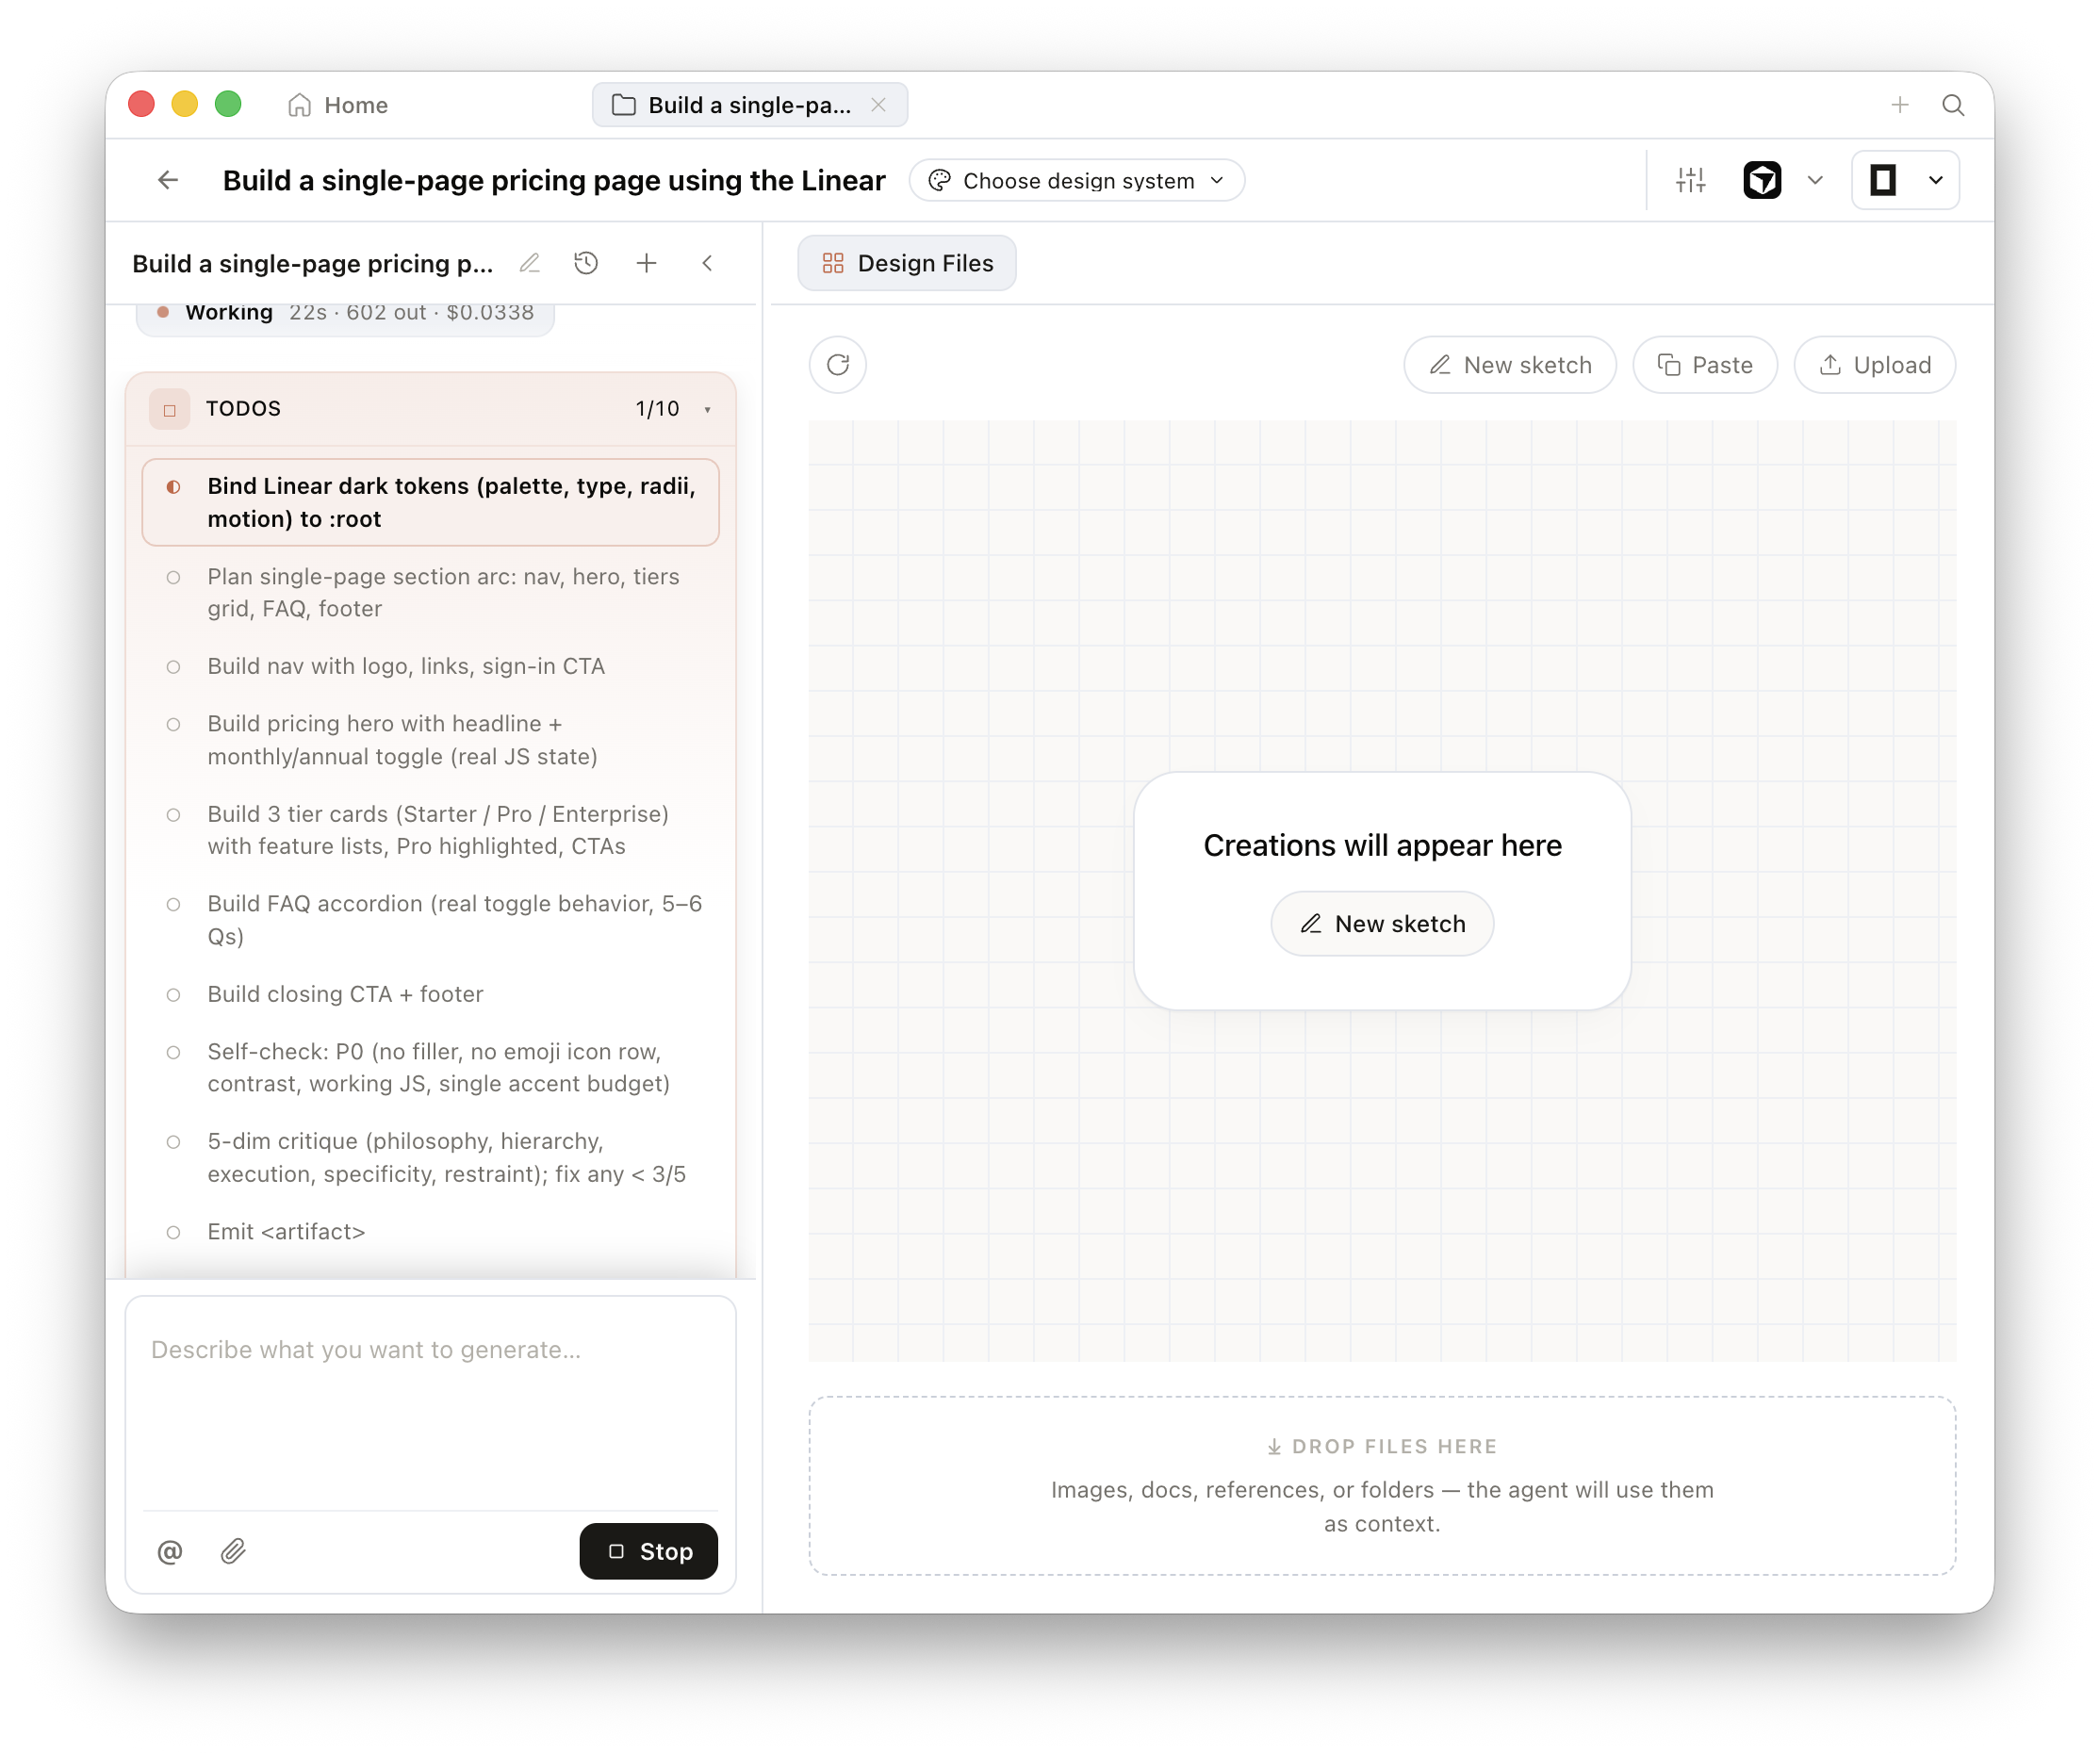This screenshot has height=1753, width=2100.
Task: Go back using the left arrow
Action: (x=168, y=180)
